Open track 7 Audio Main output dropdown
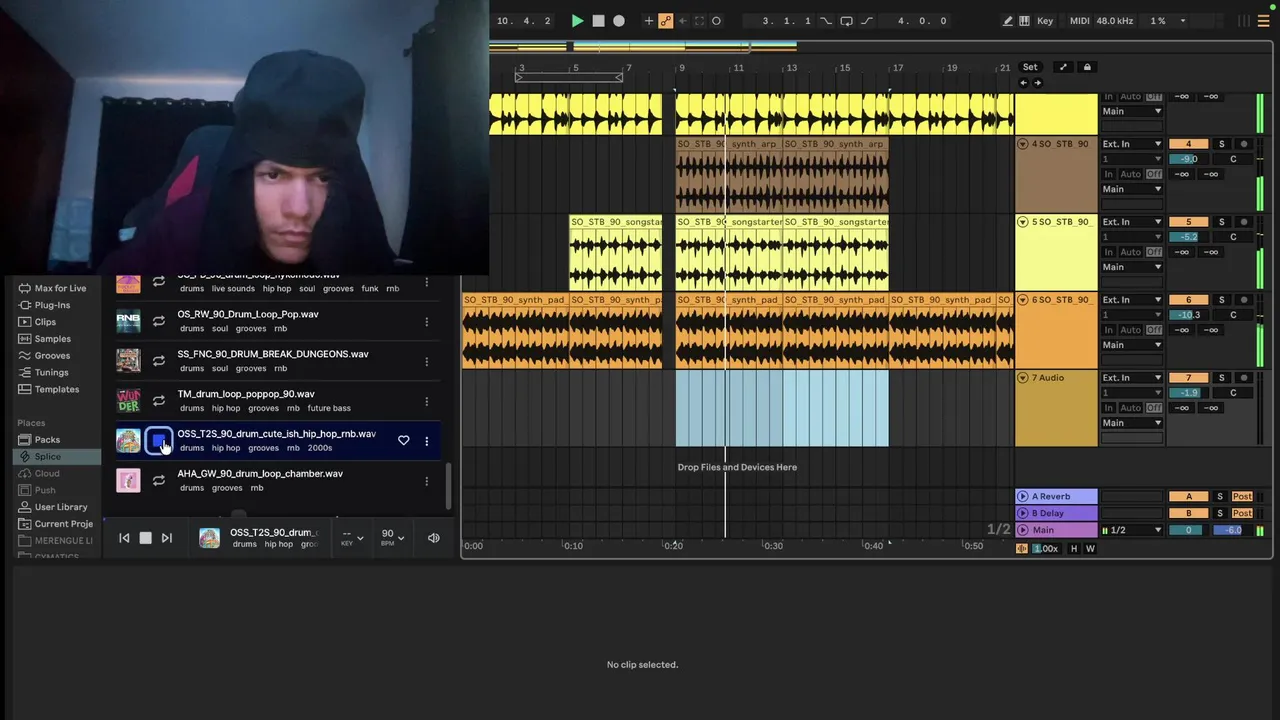1280x720 pixels. coord(1132,423)
